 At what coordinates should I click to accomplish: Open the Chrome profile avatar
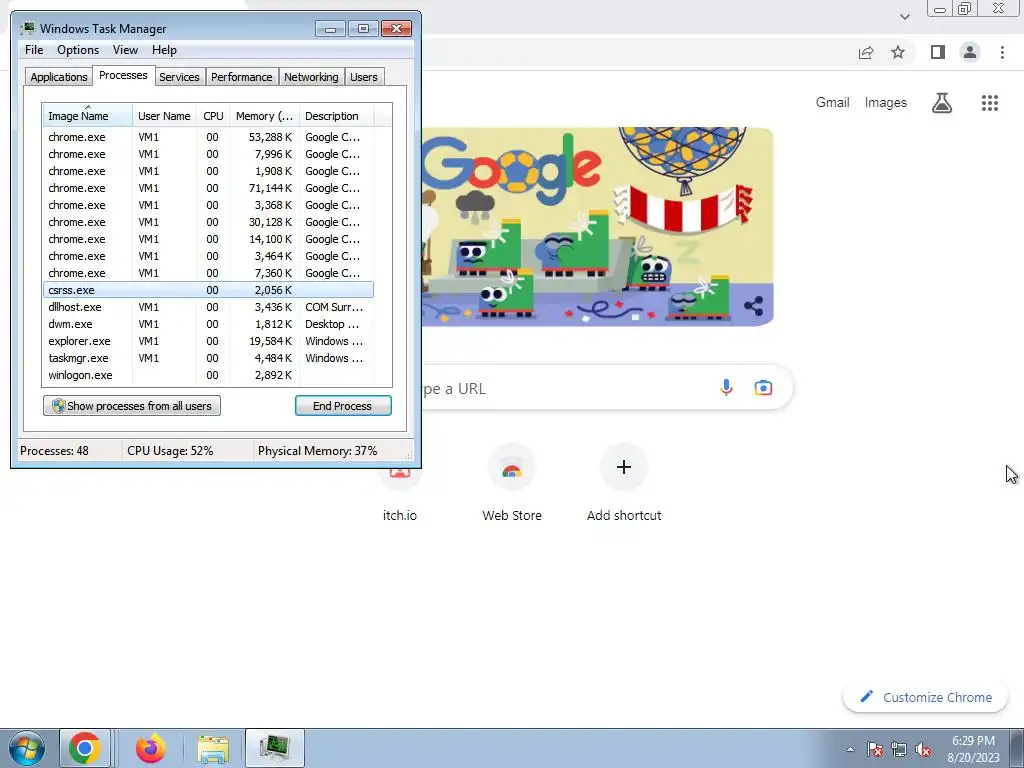[970, 52]
